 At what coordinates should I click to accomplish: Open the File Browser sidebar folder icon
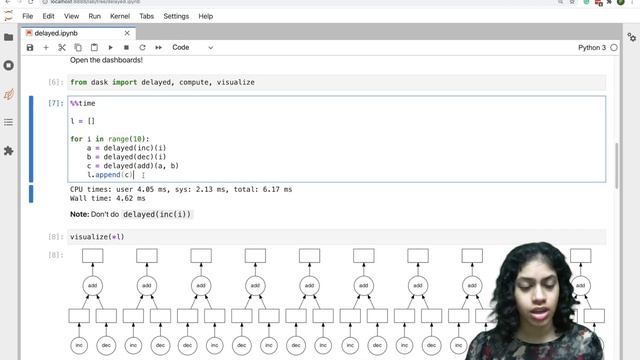point(9,37)
